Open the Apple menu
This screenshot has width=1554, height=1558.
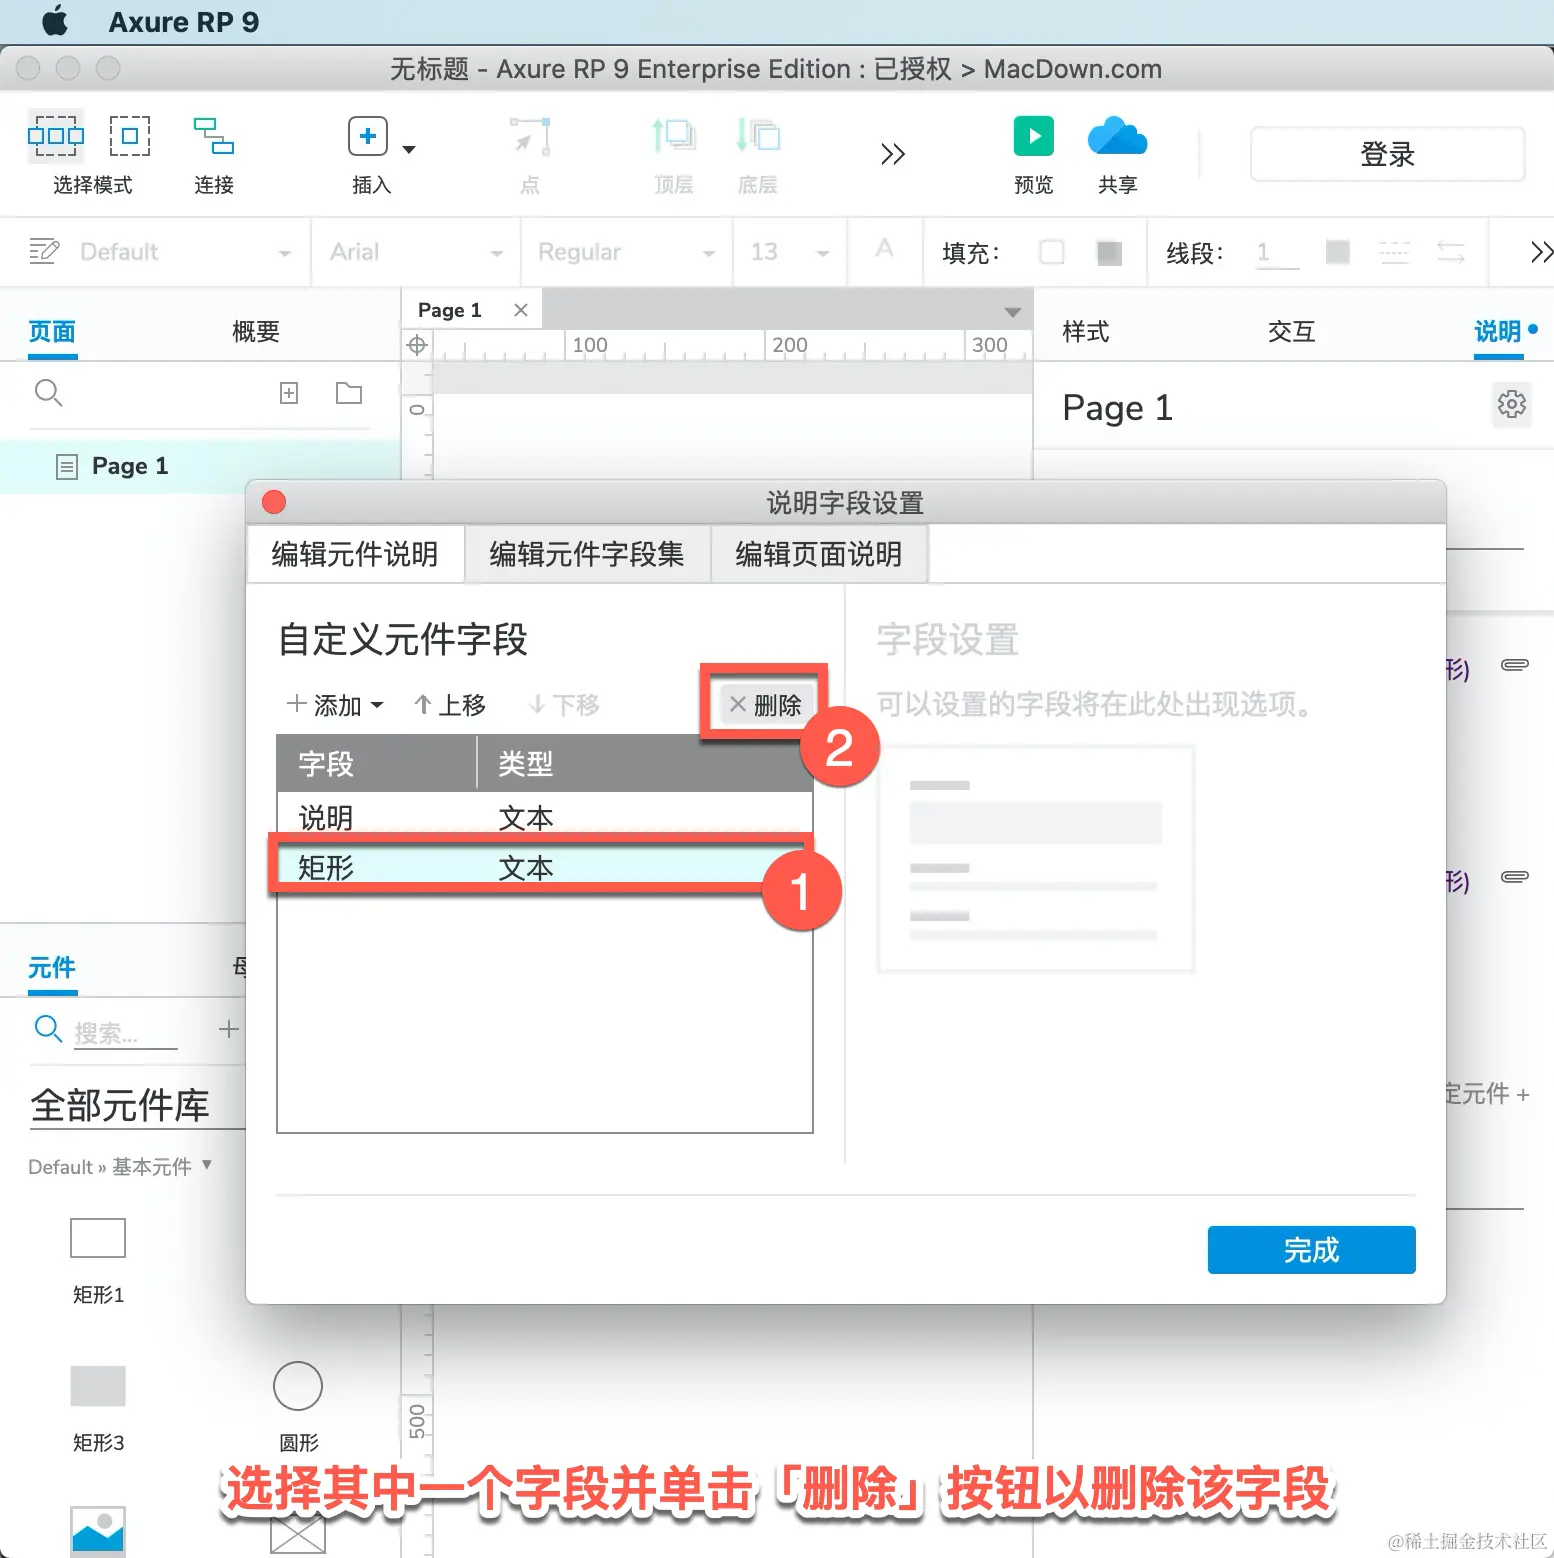pyautogui.click(x=55, y=21)
